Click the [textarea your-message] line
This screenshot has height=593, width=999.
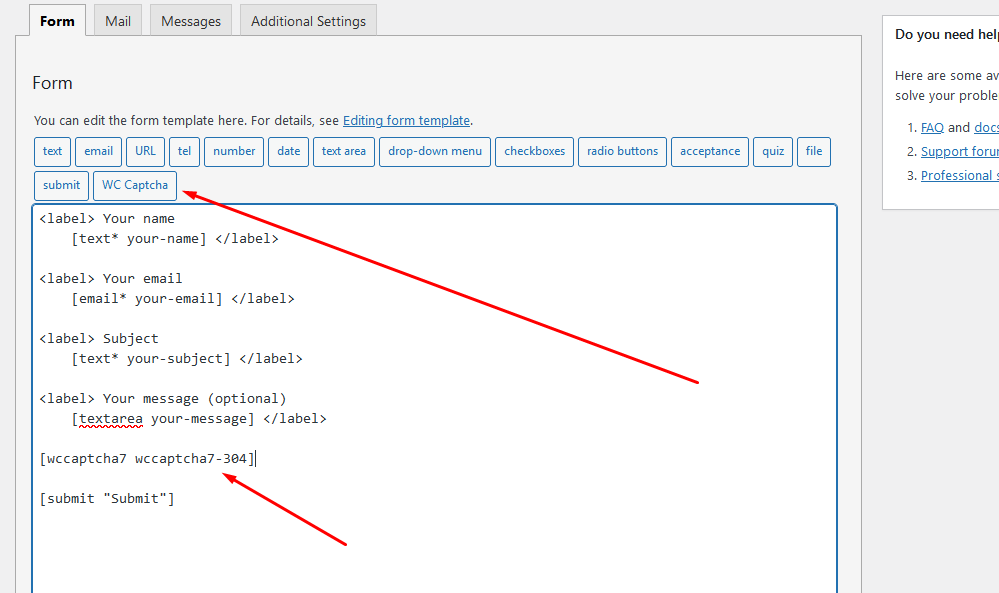(199, 418)
